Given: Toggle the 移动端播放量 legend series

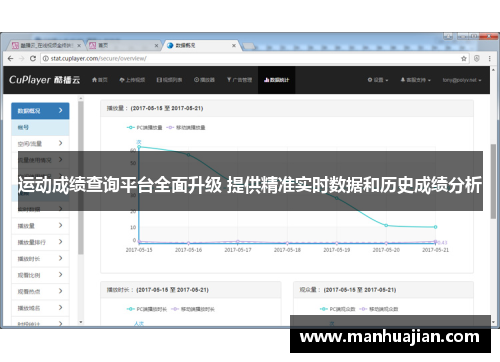Looking at the screenshot, I should [186, 128].
